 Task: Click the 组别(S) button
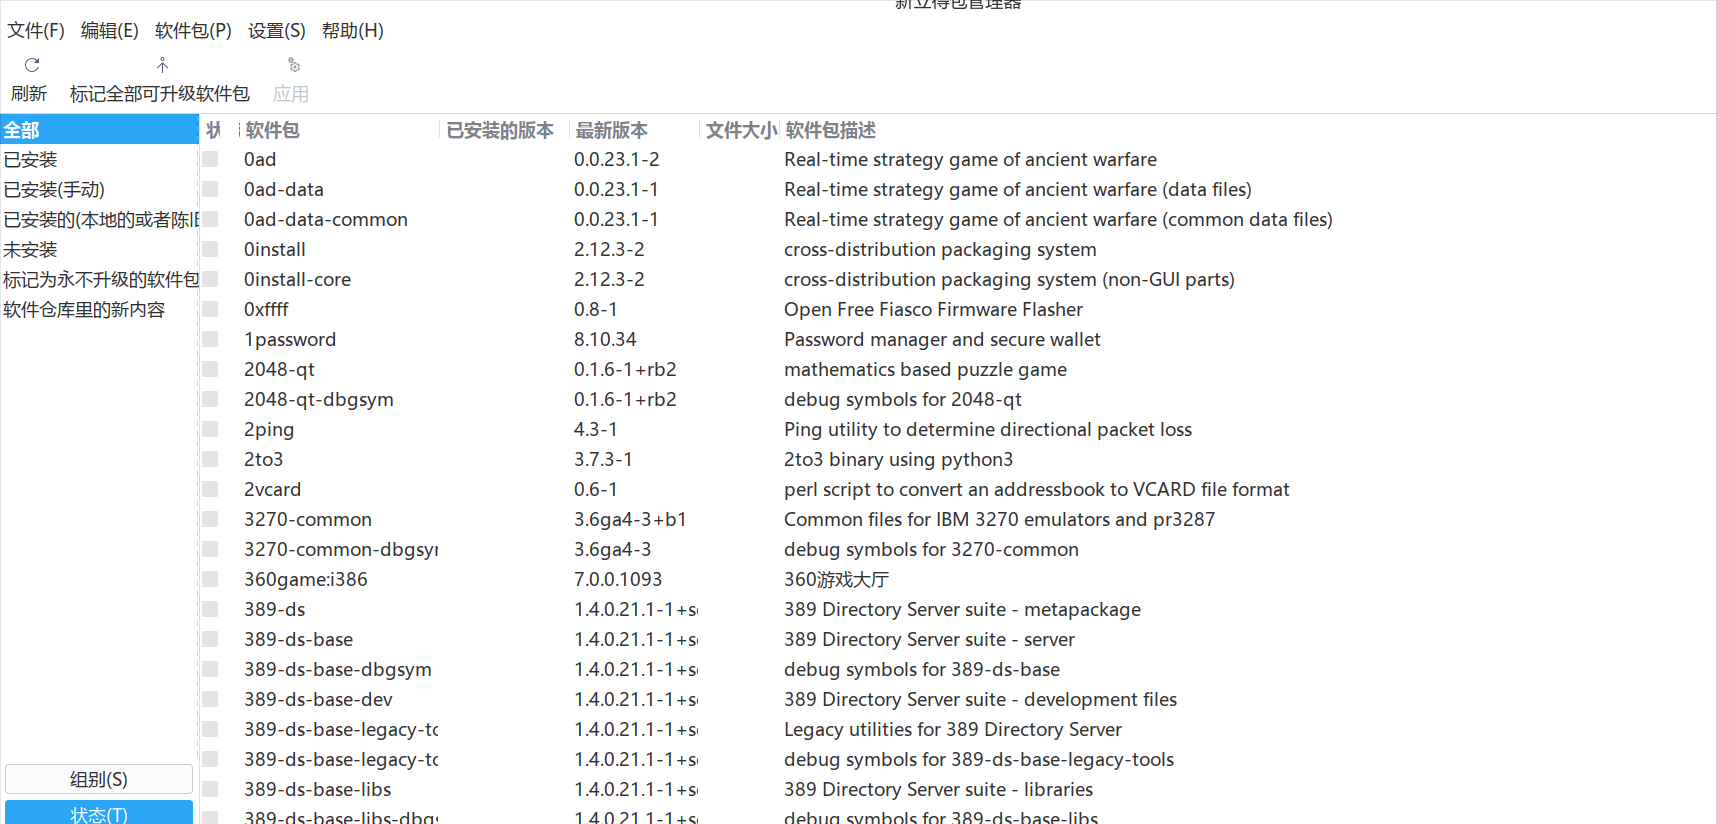[x=99, y=779]
